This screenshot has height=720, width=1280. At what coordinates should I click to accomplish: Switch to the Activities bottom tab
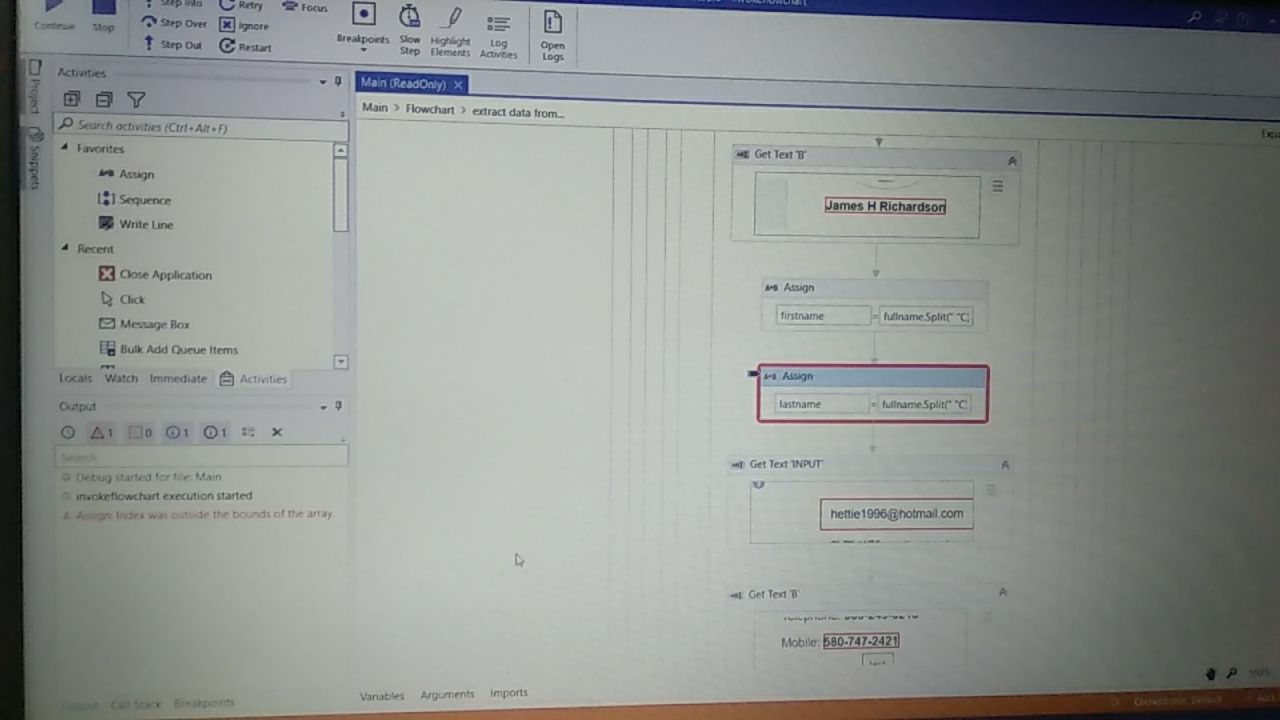(x=254, y=378)
